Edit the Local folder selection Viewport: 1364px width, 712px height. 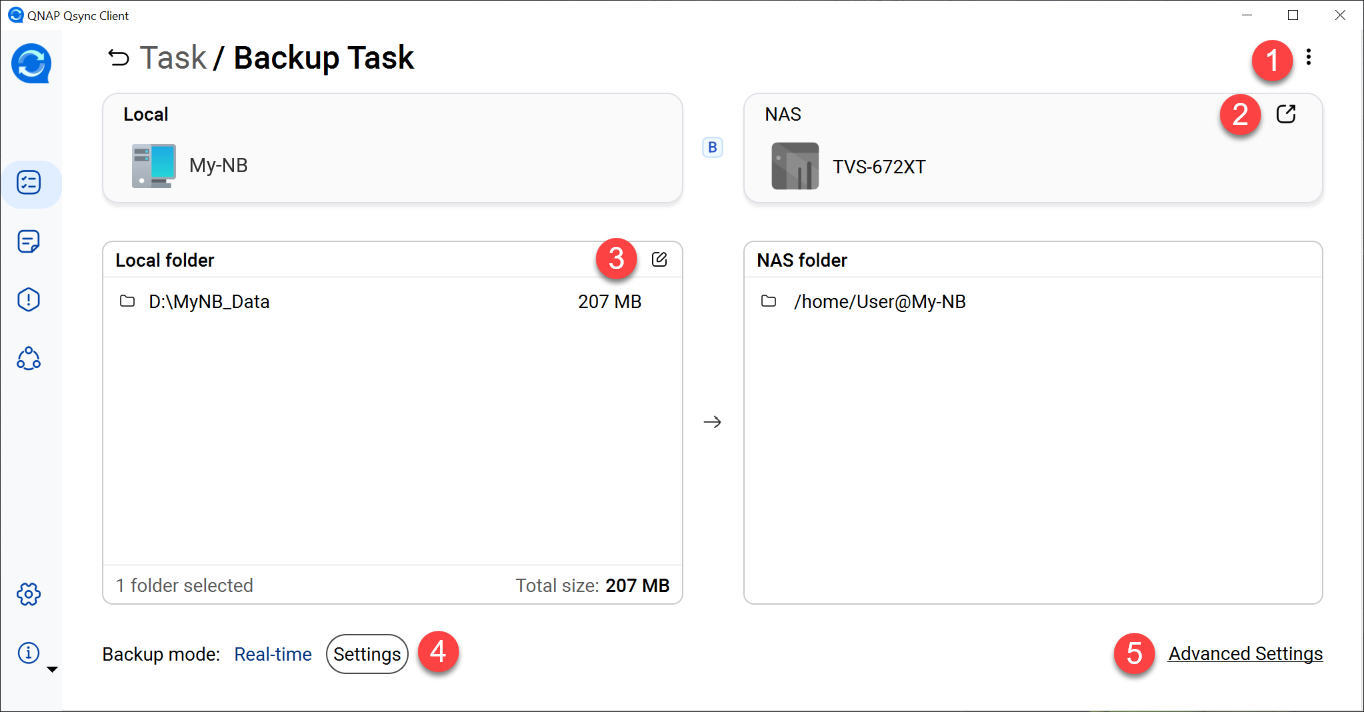pyautogui.click(x=659, y=260)
